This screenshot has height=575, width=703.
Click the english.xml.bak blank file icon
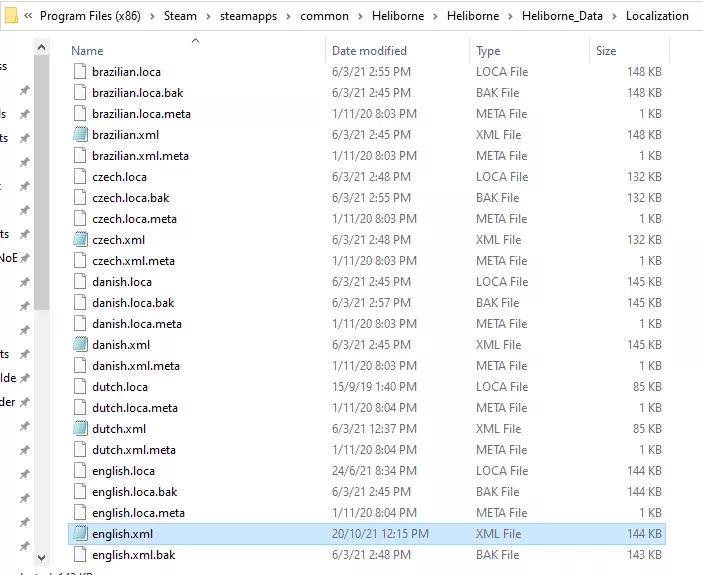(80, 554)
